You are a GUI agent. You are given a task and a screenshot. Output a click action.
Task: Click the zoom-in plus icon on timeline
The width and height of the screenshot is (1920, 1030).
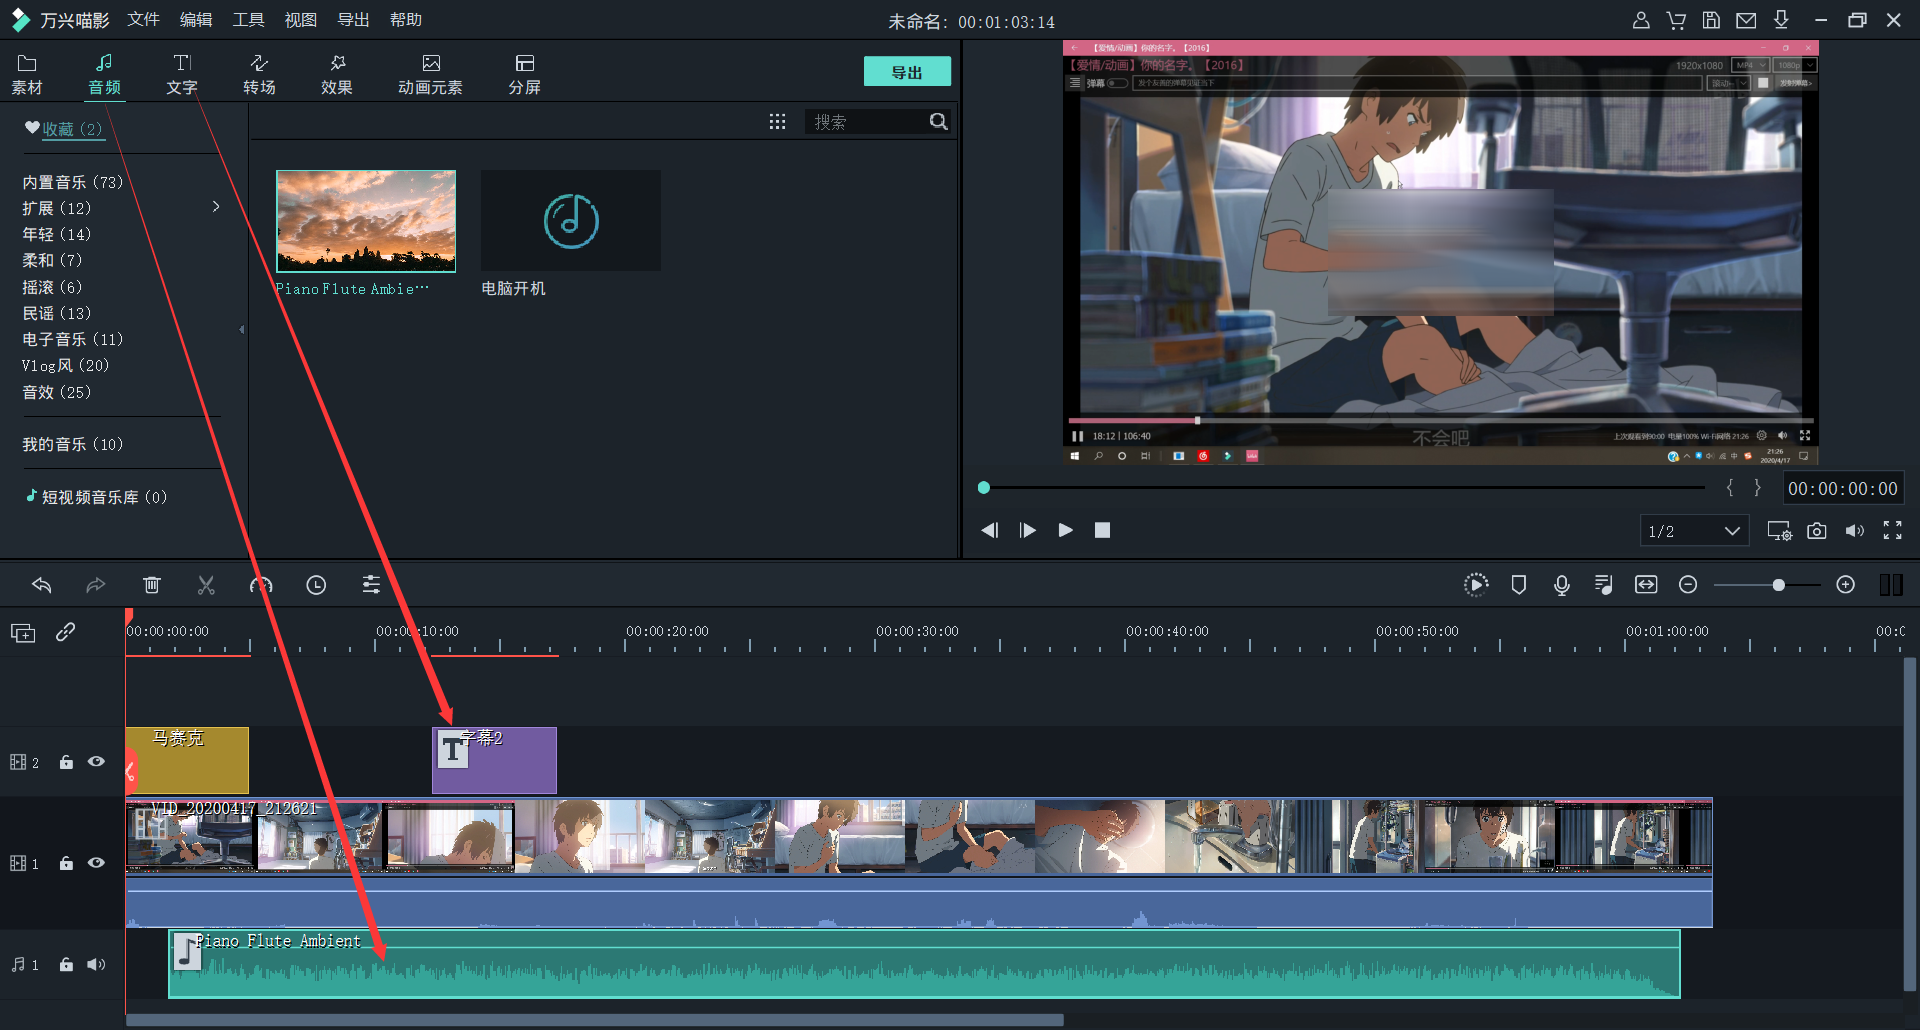point(1845,585)
